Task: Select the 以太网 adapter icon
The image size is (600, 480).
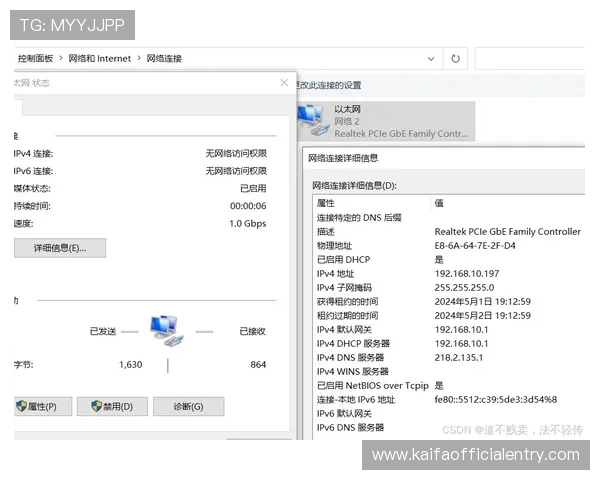Action: pos(314,121)
